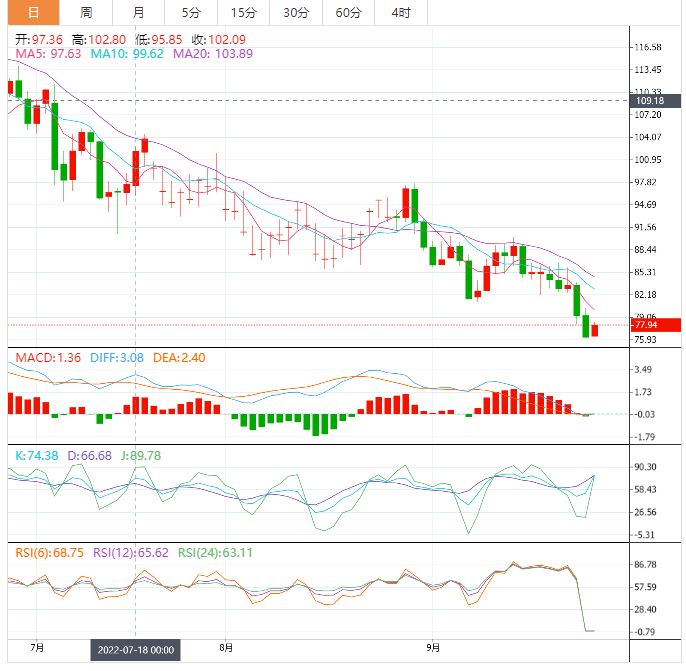
Task: Click the 116.58 price axis label
Action: click(648, 47)
